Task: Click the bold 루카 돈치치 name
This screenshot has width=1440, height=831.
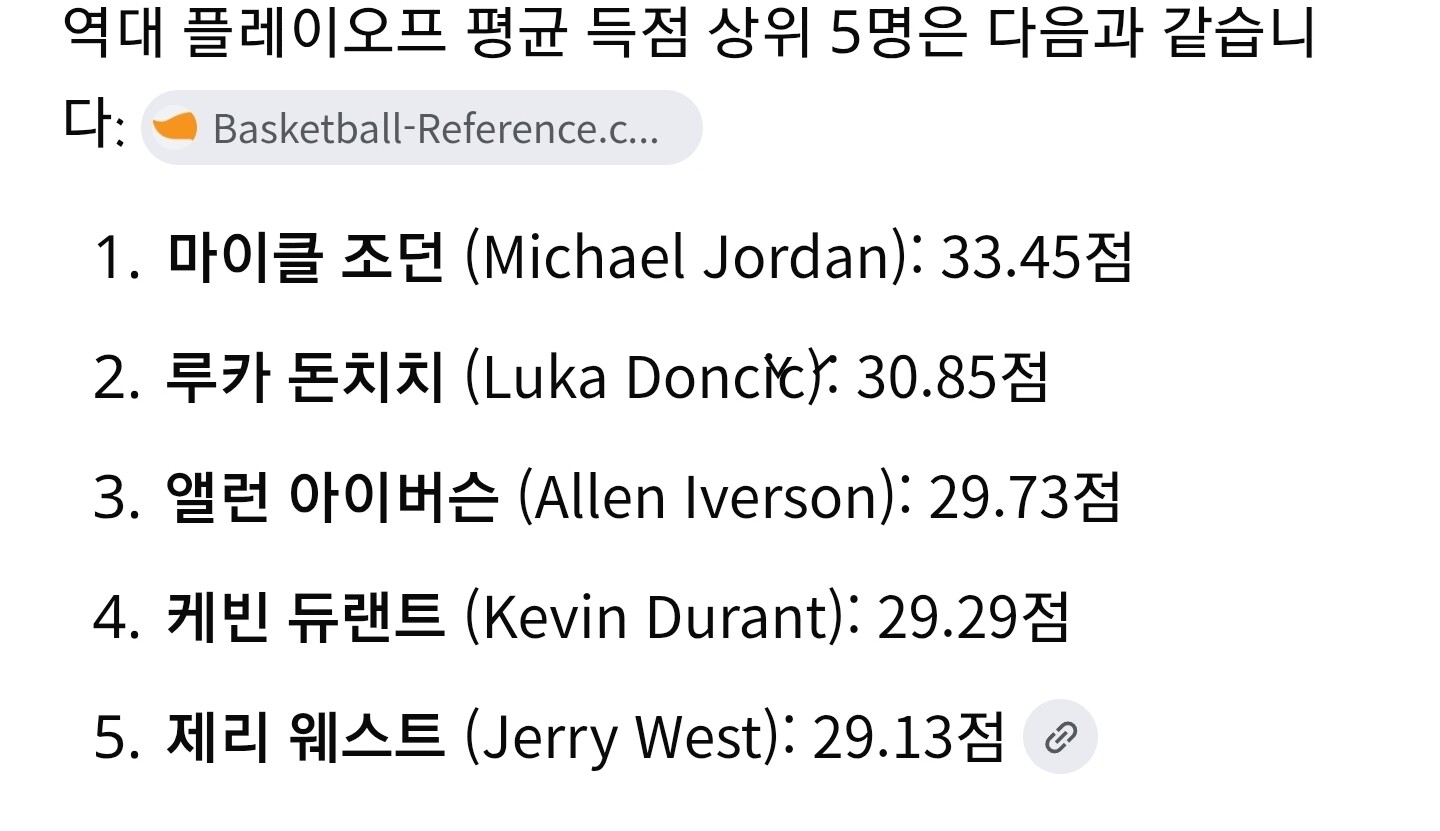Action: tap(305, 377)
